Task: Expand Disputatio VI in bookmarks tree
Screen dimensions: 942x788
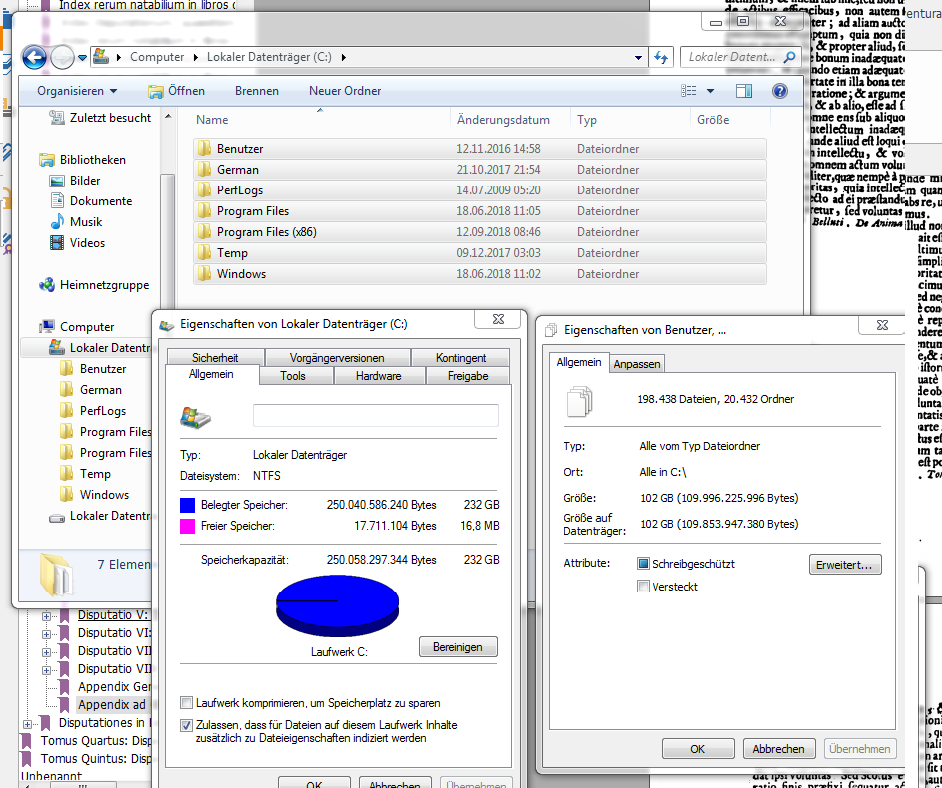Action: tap(46, 634)
